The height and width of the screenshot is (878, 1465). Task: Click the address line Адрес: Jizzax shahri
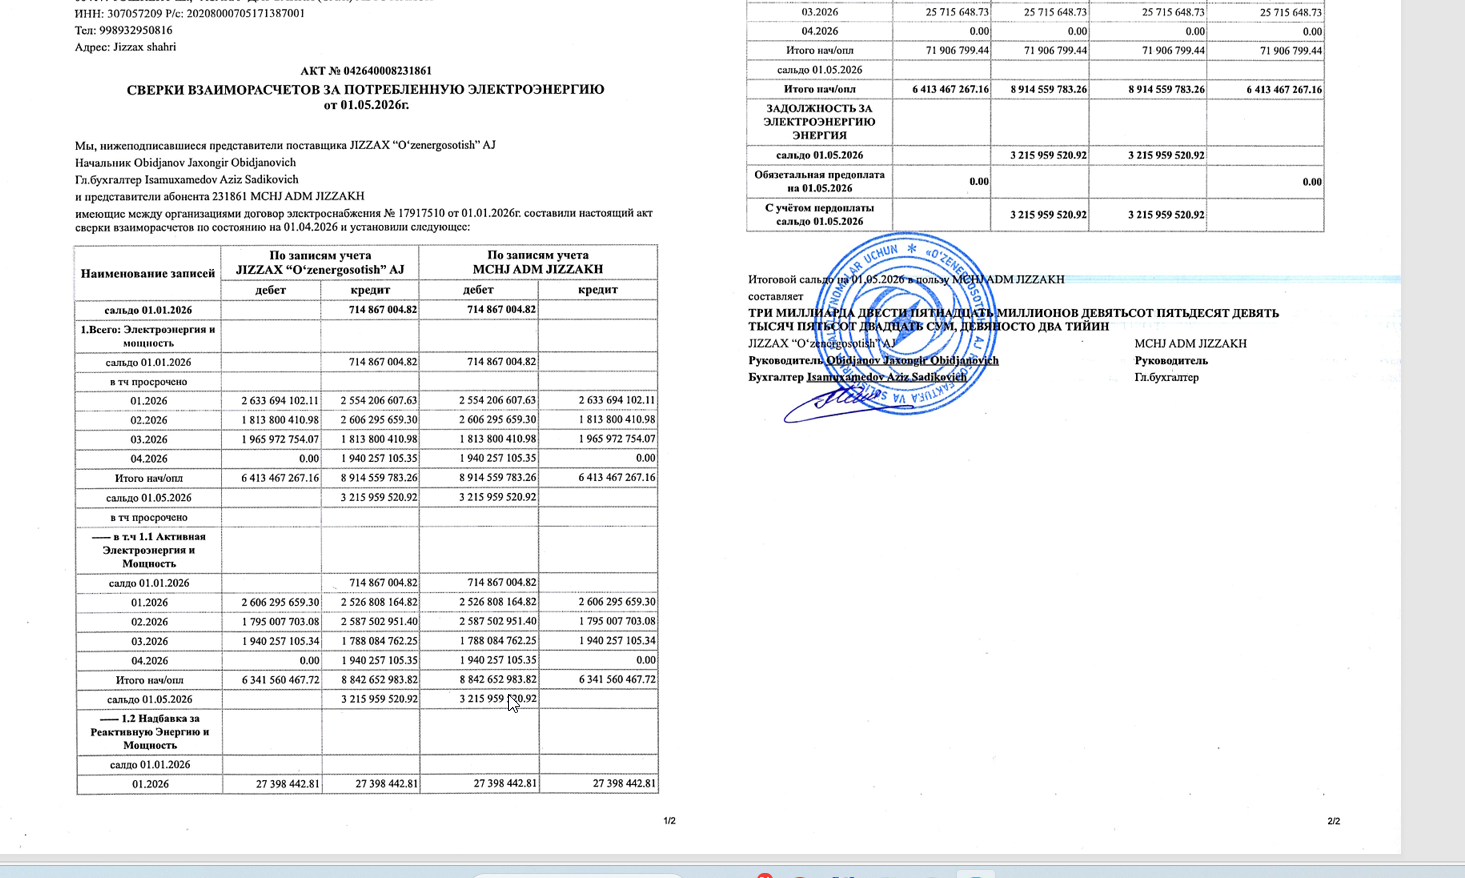[x=125, y=47]
